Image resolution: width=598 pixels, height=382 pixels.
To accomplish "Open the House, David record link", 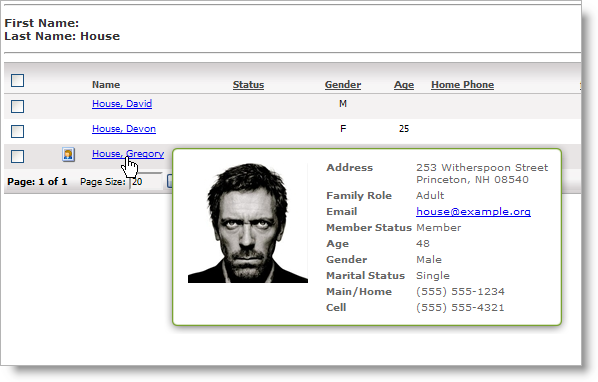I will 122,104.
